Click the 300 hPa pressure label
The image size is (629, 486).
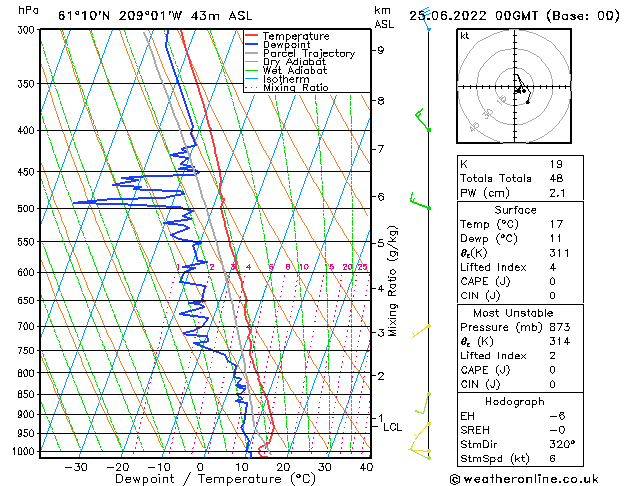(28, 30)
